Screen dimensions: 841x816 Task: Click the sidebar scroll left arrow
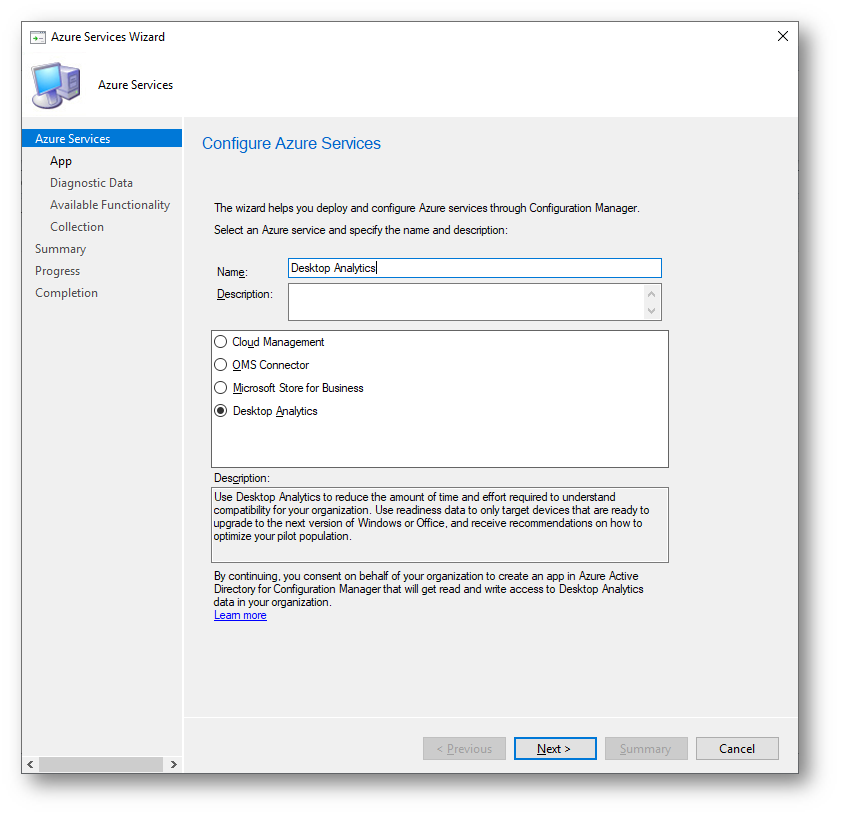click(x=31, y=764)
